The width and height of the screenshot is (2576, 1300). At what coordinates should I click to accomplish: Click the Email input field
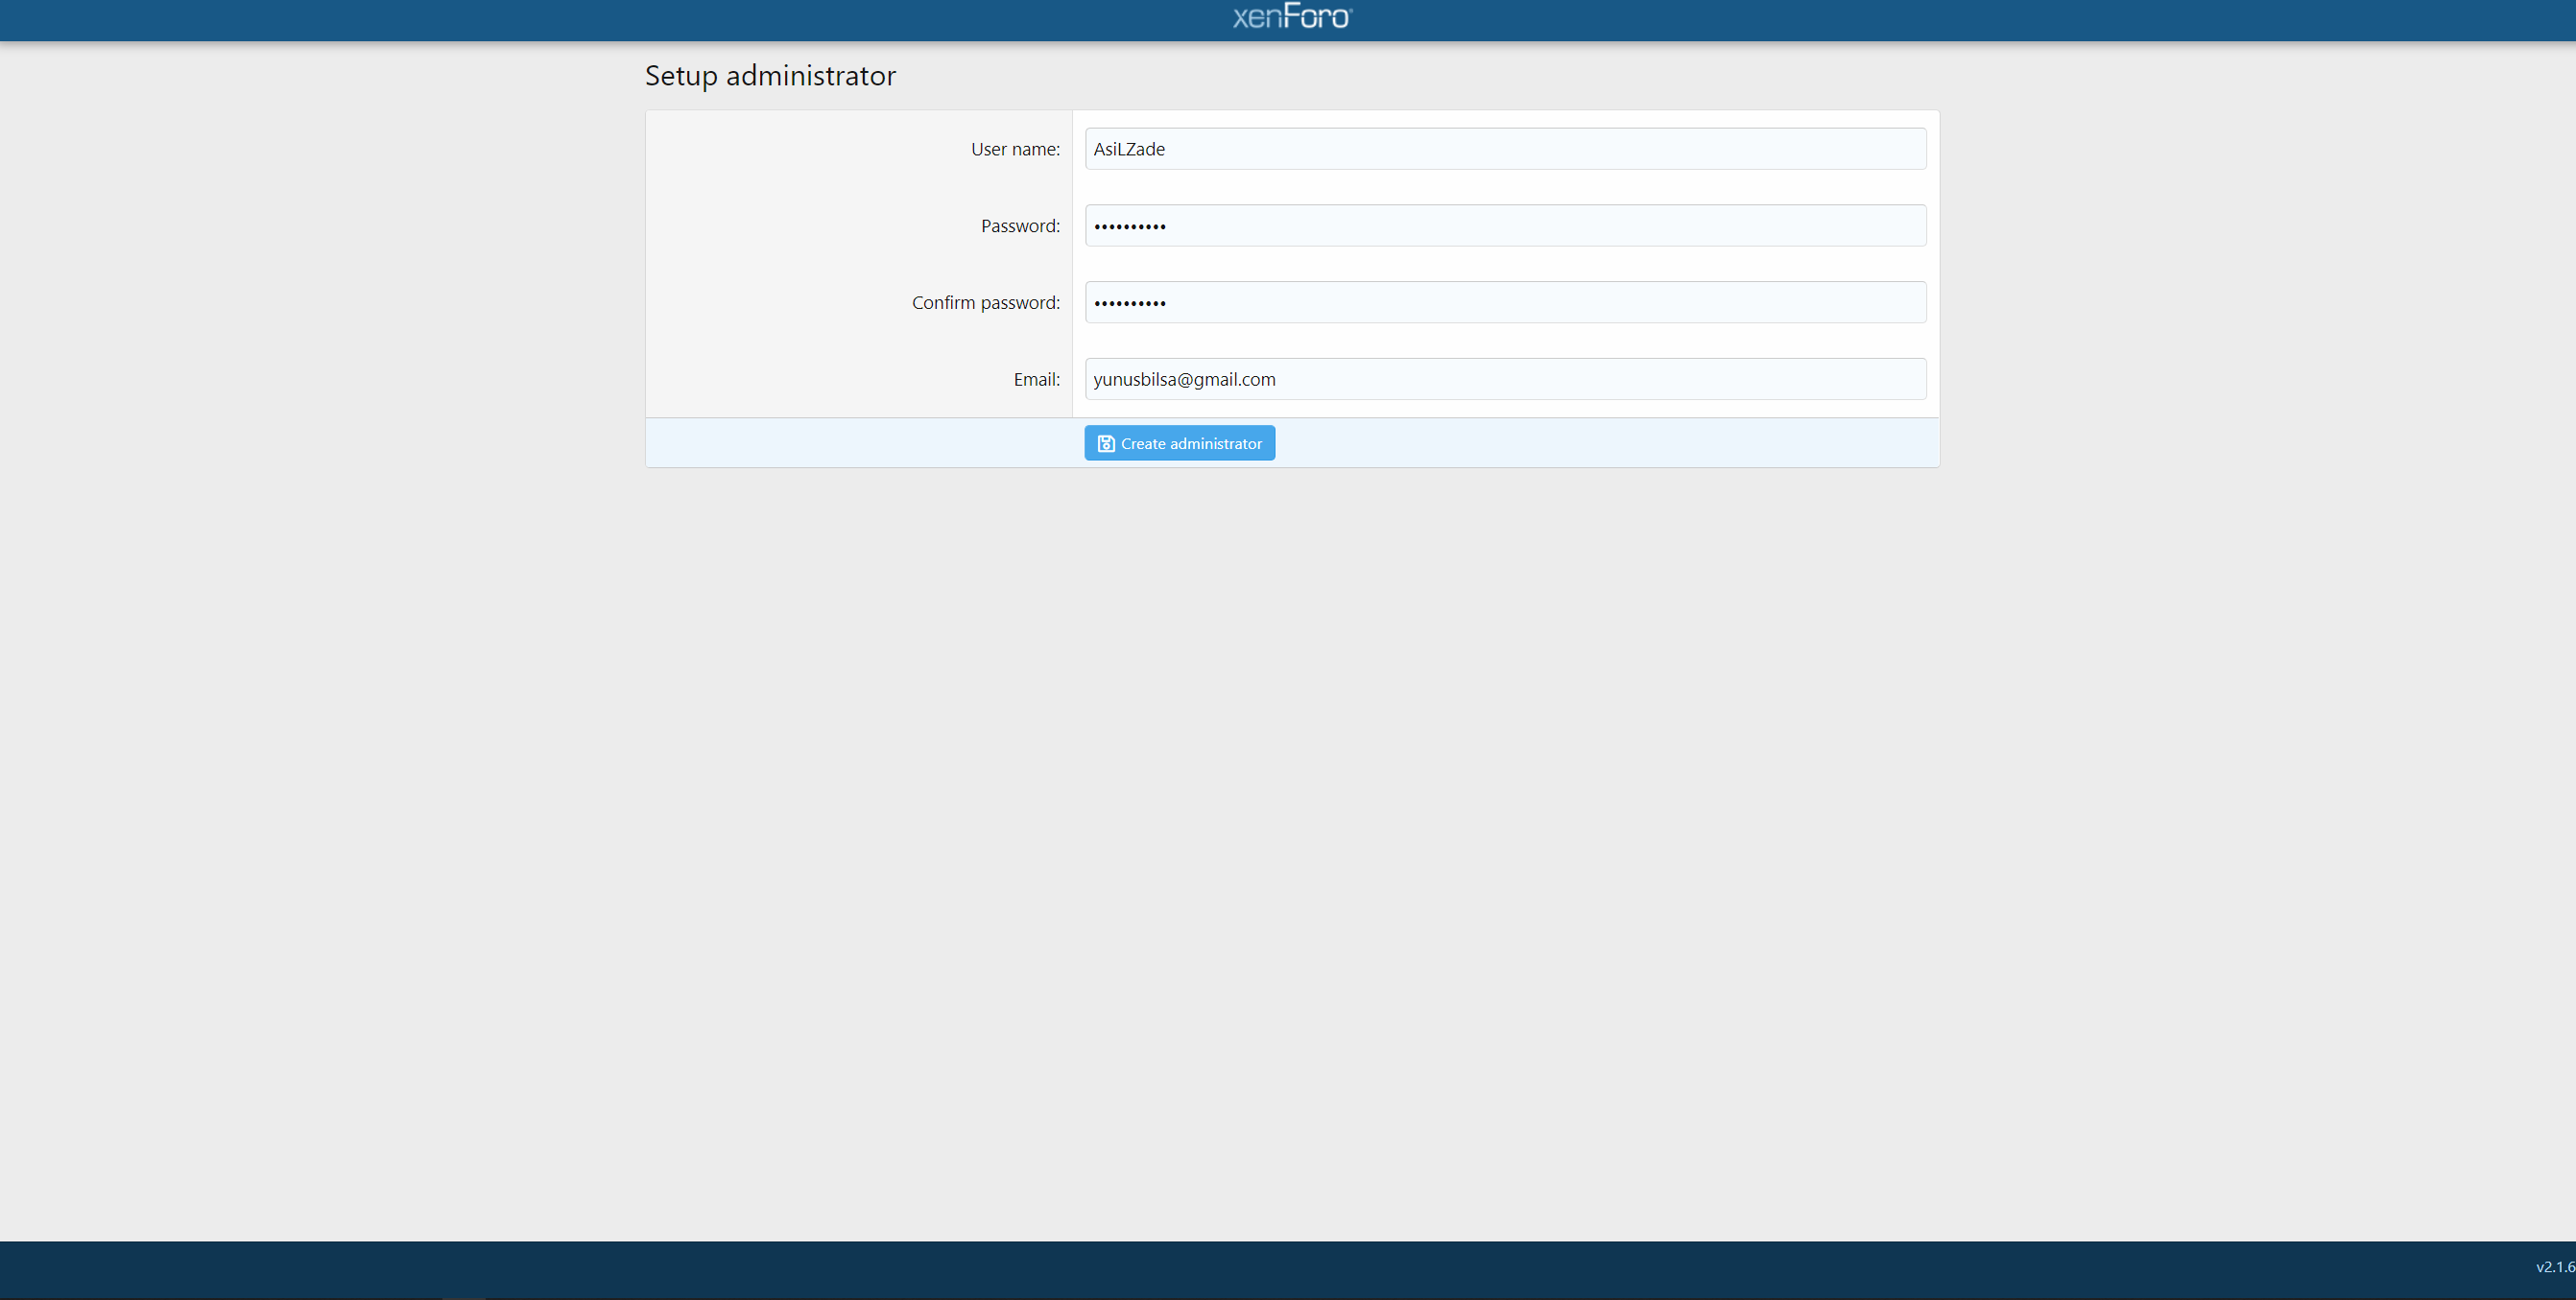[x=1505, y=379]
